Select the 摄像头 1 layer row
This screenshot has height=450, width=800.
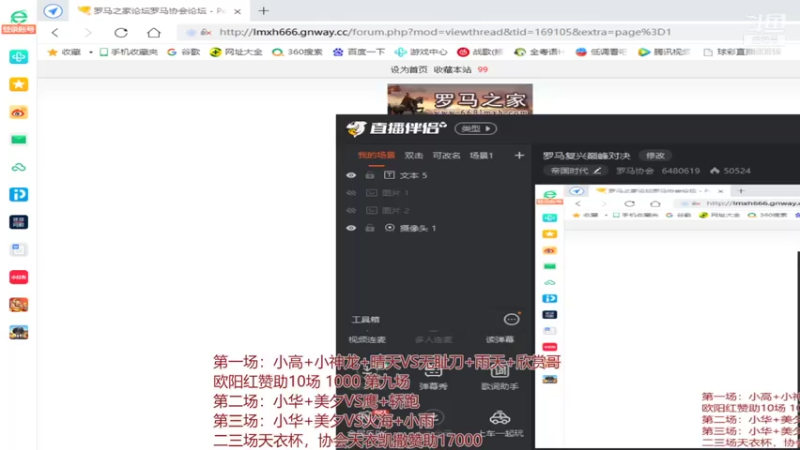(433, 228)
